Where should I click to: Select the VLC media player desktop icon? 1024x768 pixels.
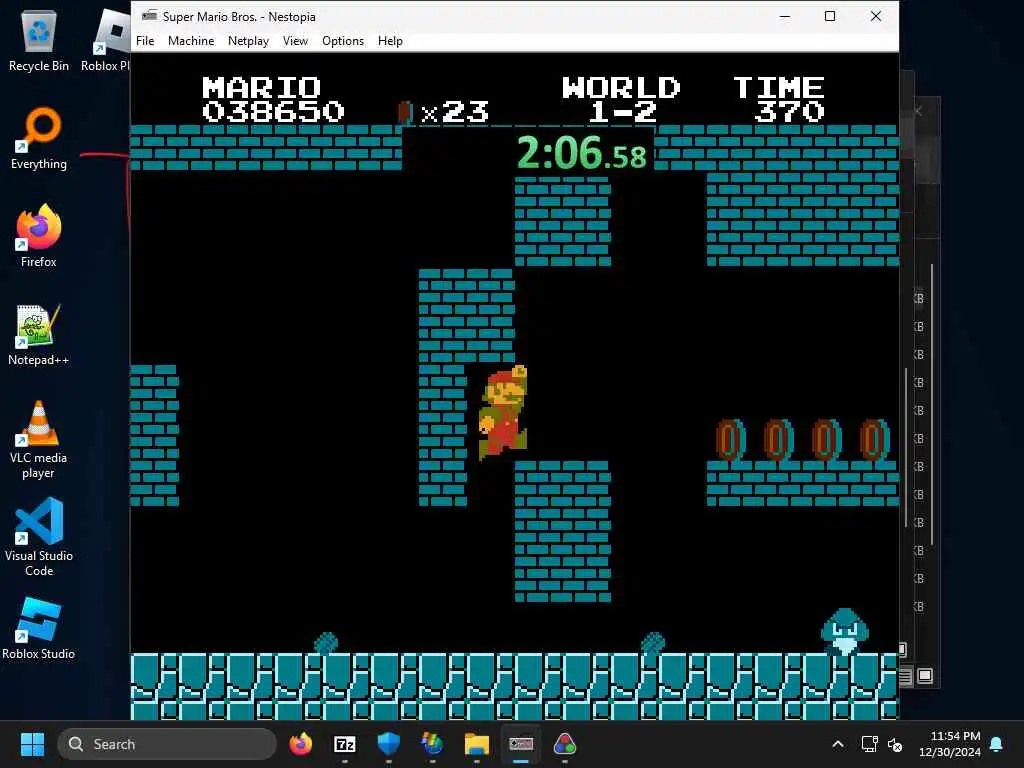[x=39, y=440]
